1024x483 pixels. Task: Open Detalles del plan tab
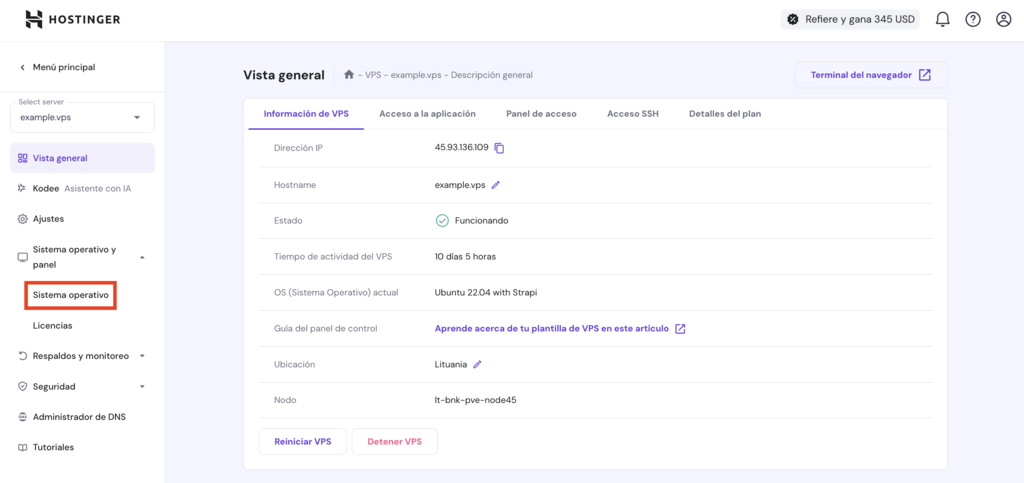point(724,114)
